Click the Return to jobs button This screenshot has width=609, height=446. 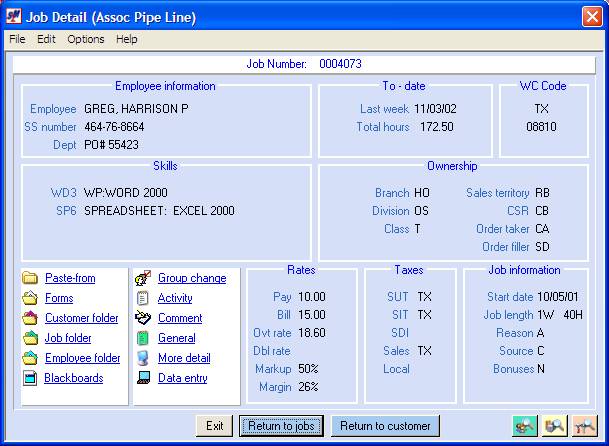(x=281, y=426)
